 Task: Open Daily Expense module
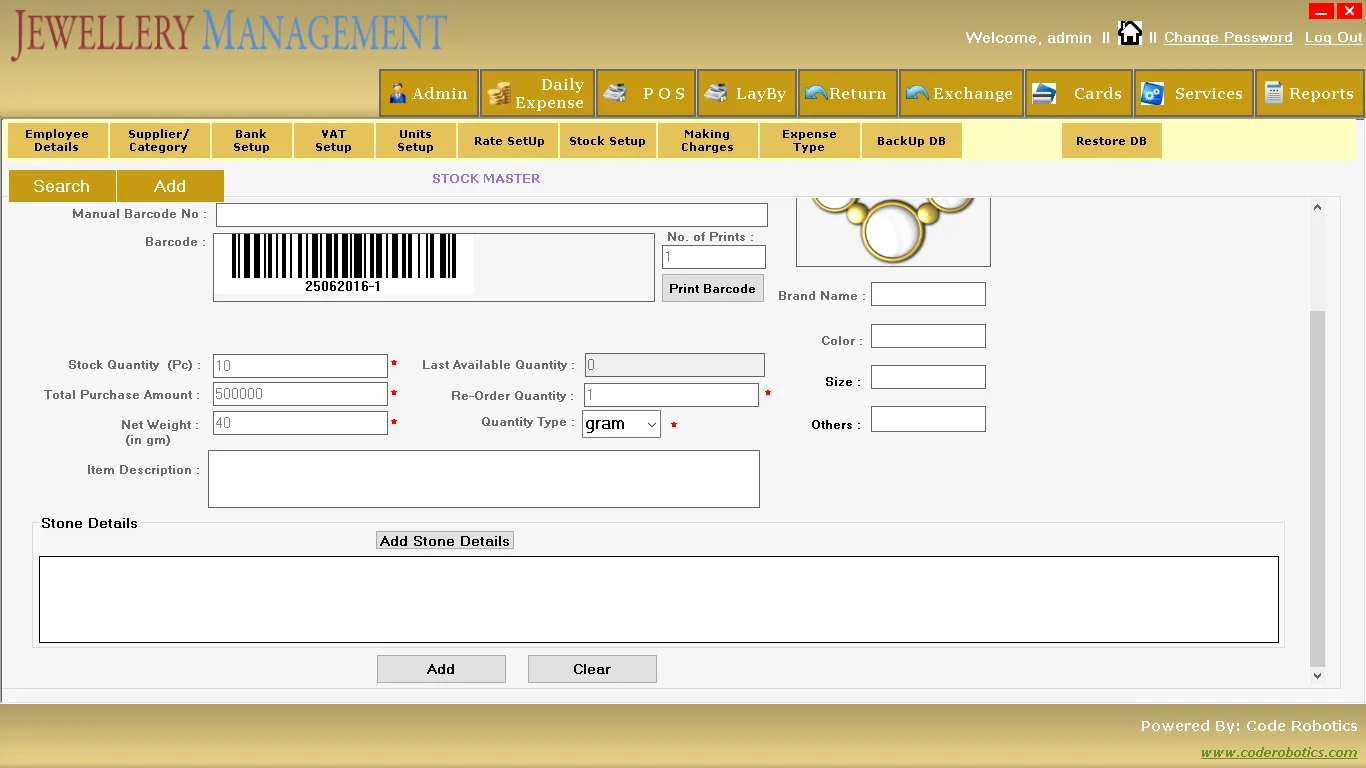(x=538, y=93)
